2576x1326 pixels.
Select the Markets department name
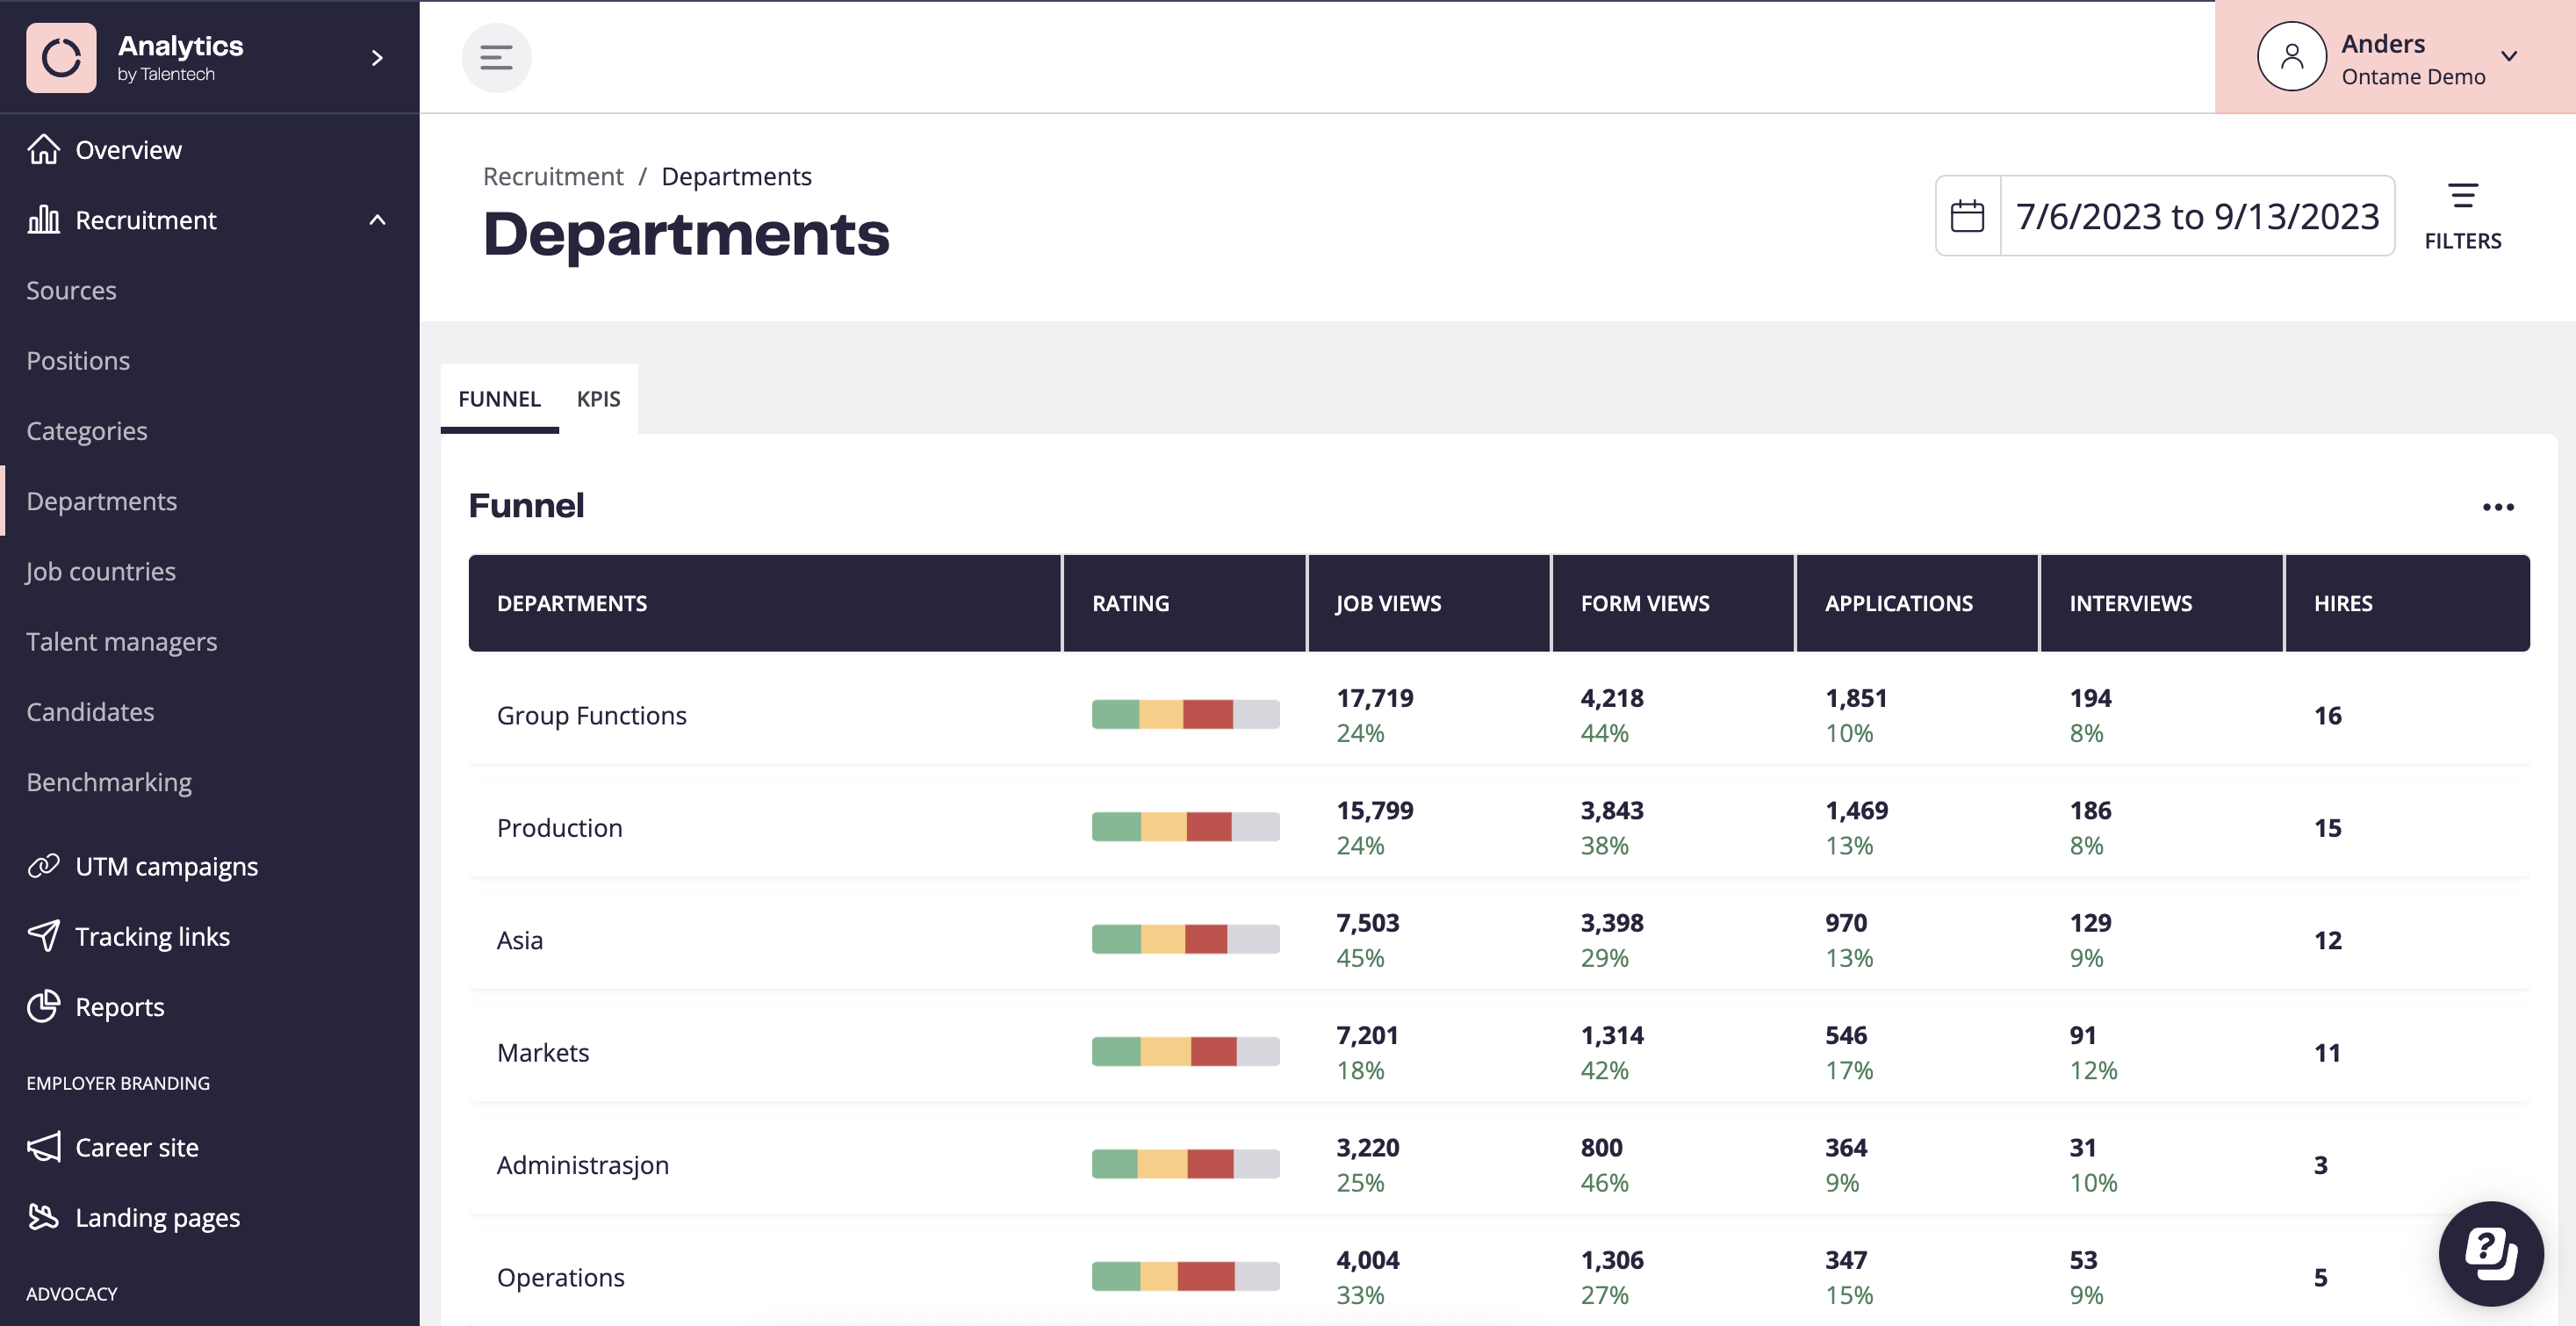pos(543,1053)
